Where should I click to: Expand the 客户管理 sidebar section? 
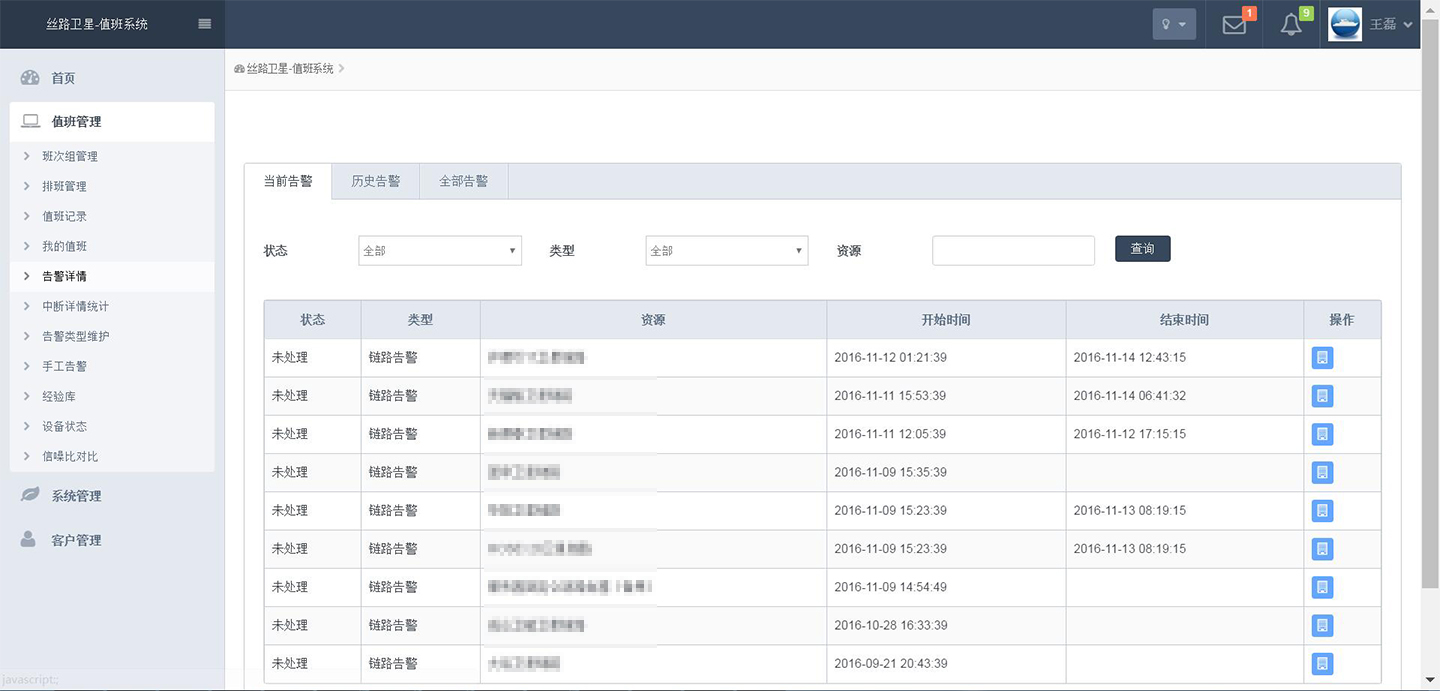[x=76, y=540]
